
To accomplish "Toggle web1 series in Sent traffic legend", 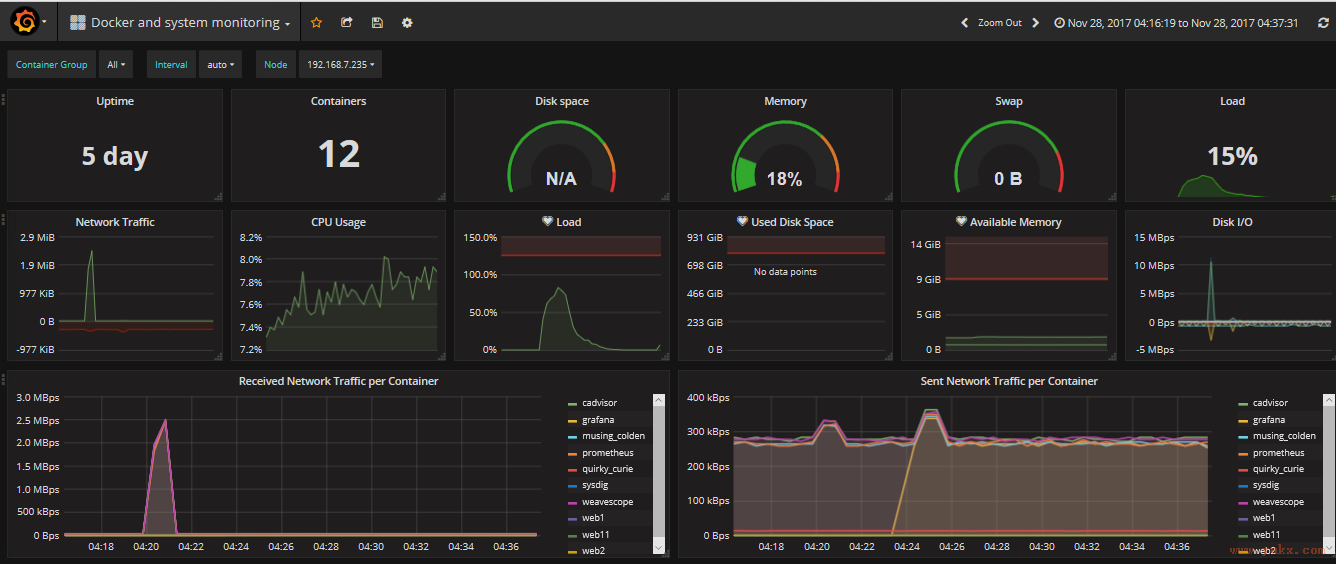I will (1264, 518).
